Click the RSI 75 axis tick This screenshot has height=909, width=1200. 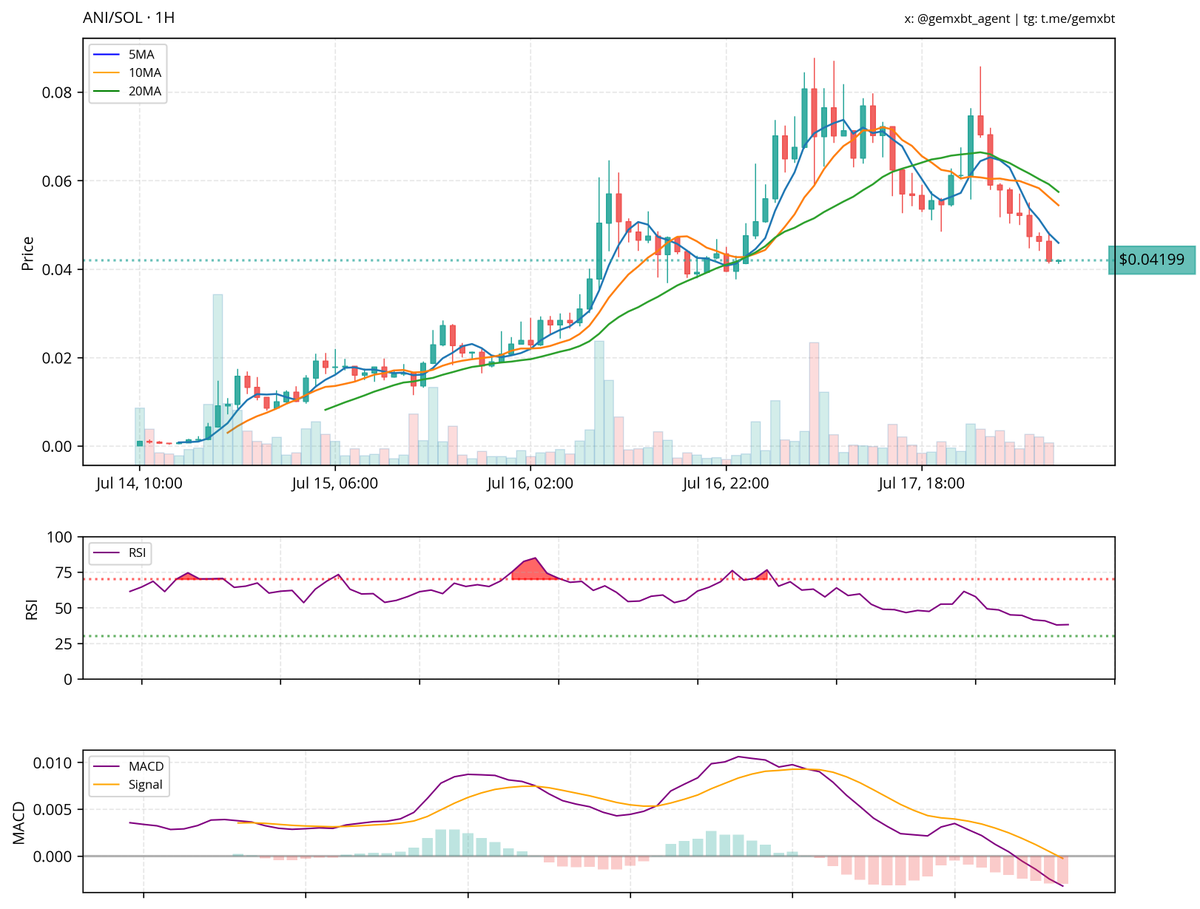click(x=63, y=573)
